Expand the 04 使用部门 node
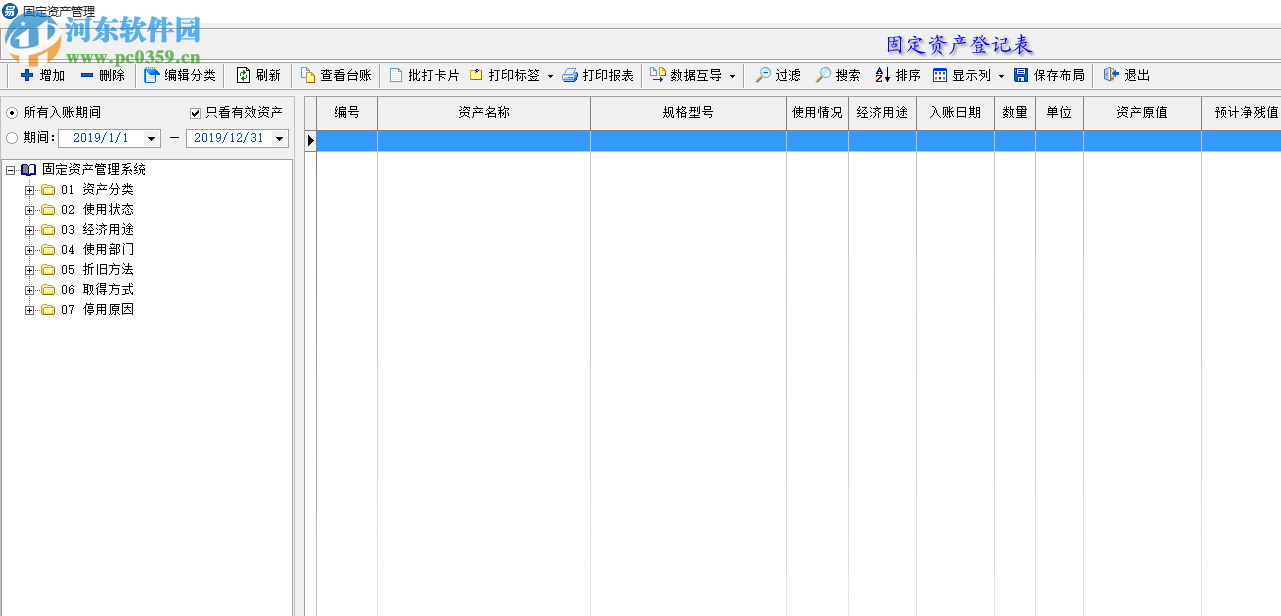This screenshot has width=1281, height=616. [x=30, y=250]
